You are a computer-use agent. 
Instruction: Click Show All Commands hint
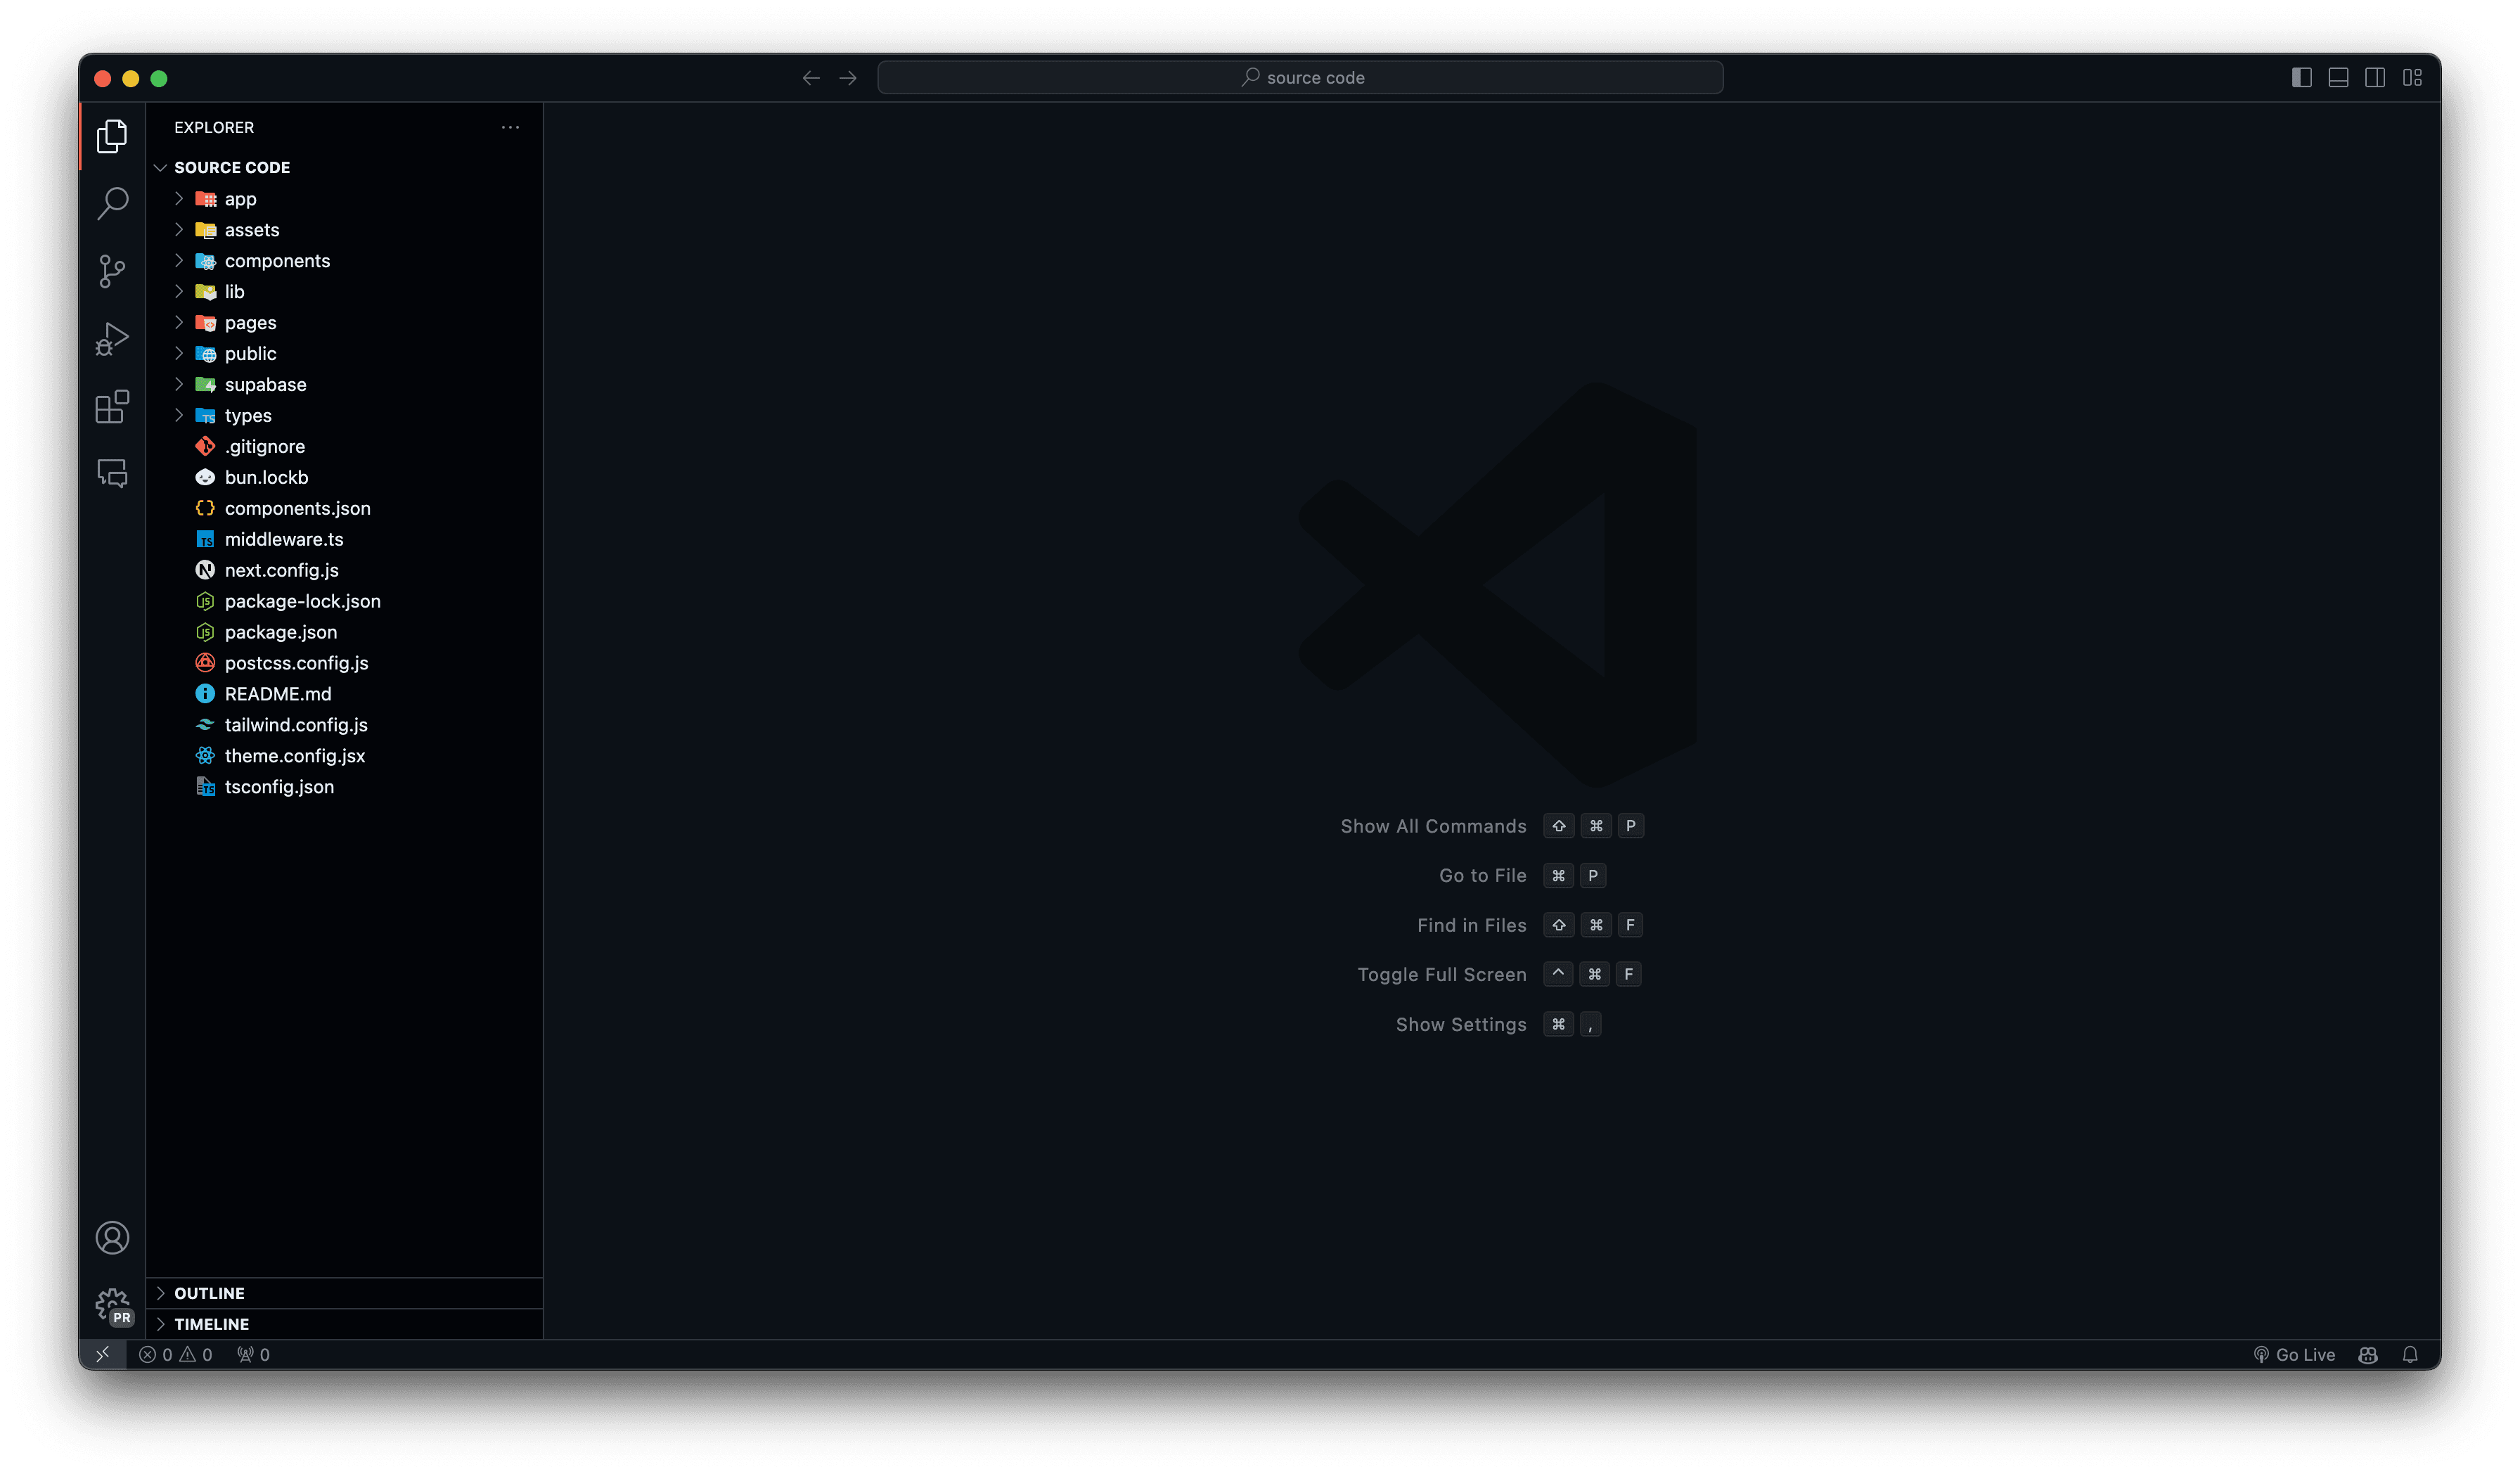tap(1433, 826)
